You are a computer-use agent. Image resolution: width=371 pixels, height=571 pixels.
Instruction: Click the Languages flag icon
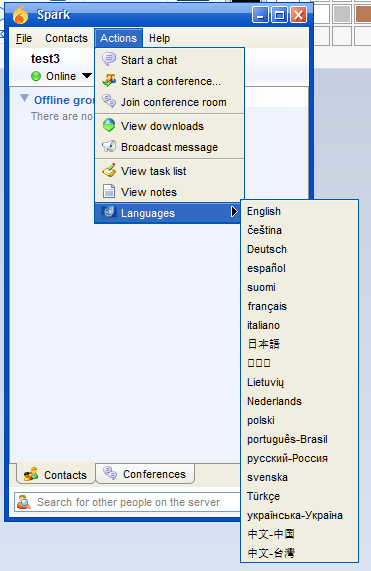(109, 212)
